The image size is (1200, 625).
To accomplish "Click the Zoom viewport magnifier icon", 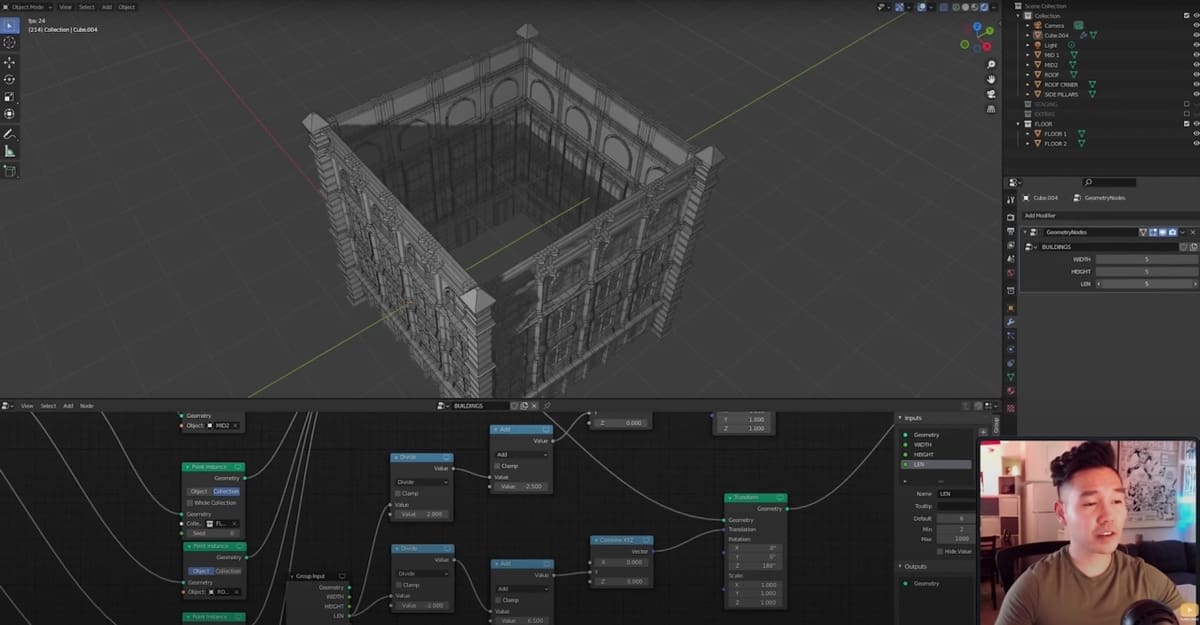I will coord(991,63).
